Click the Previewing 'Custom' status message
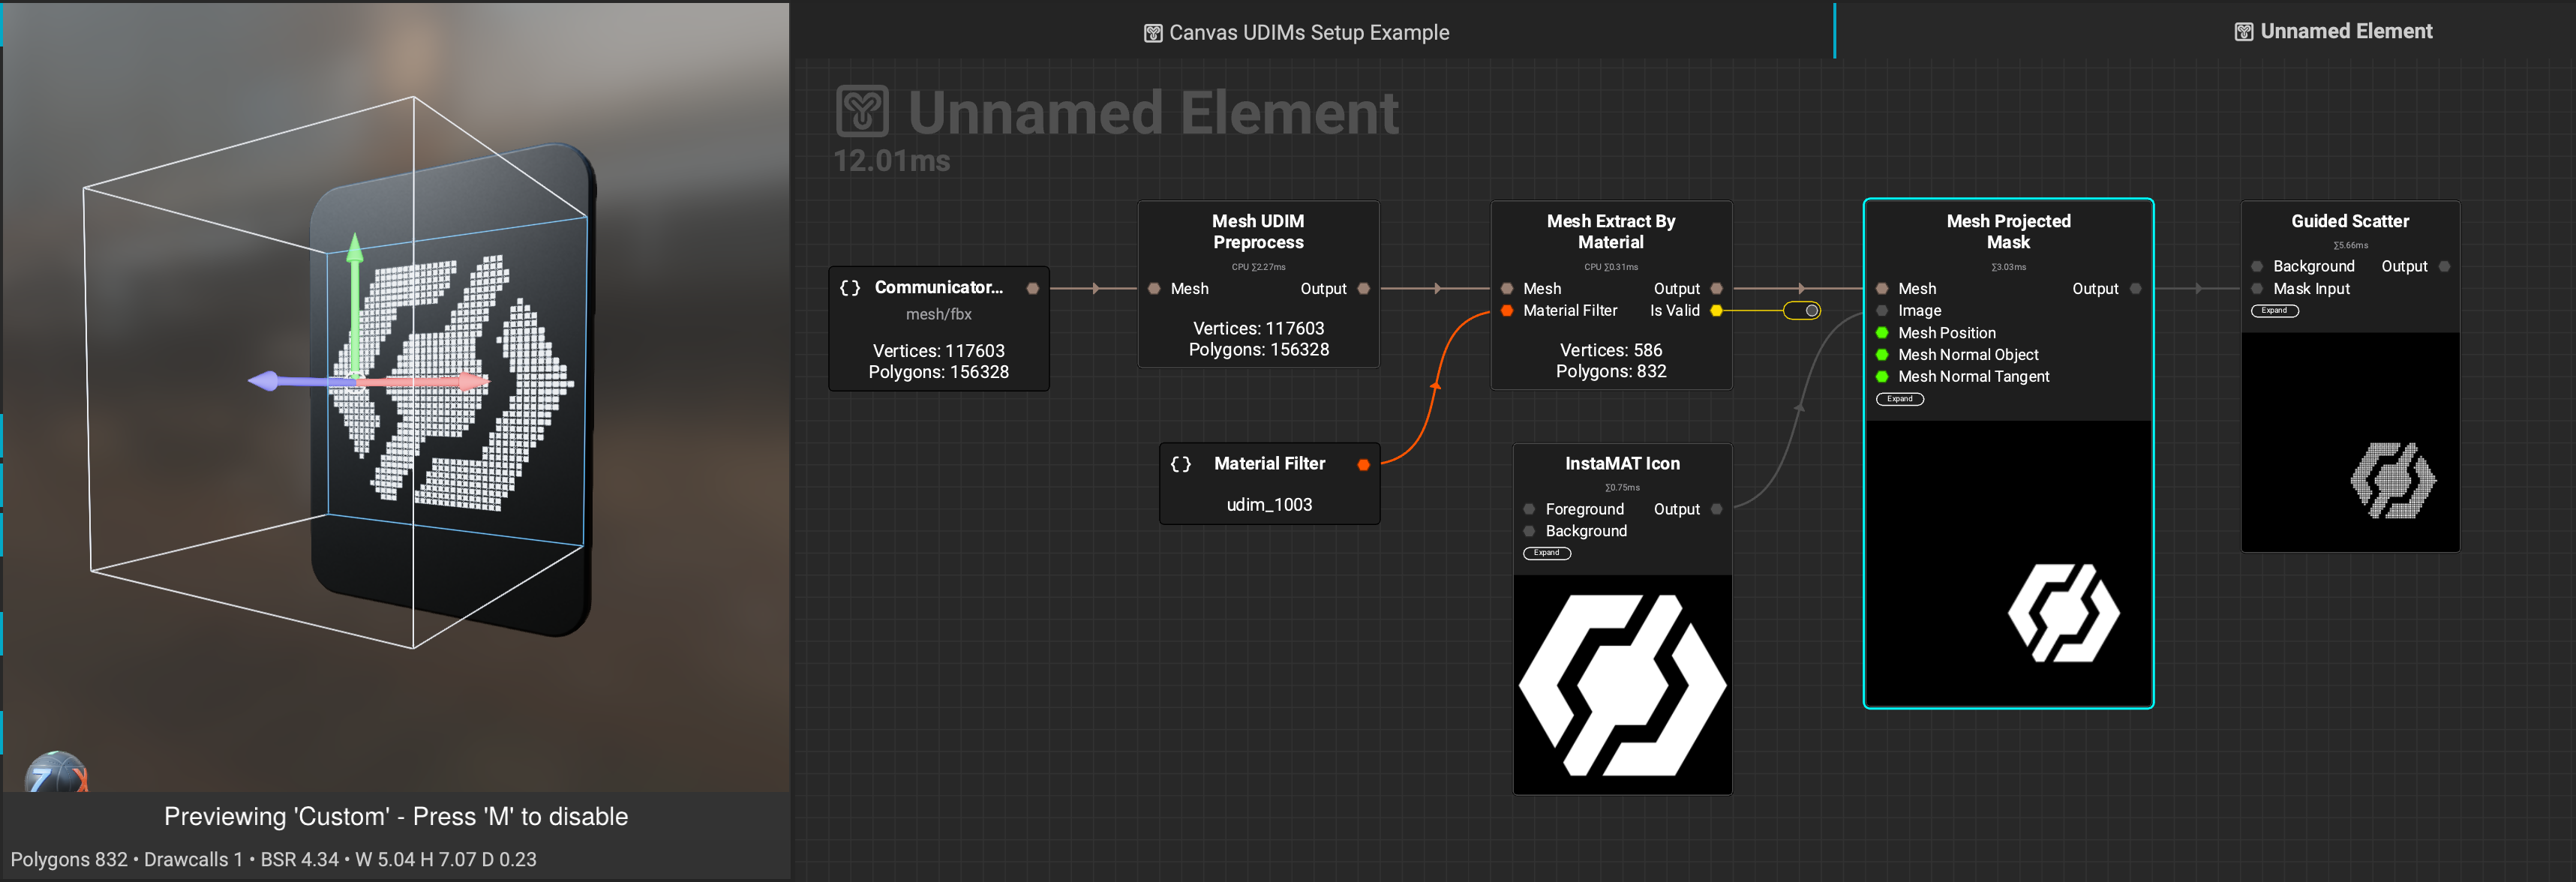 396,817
